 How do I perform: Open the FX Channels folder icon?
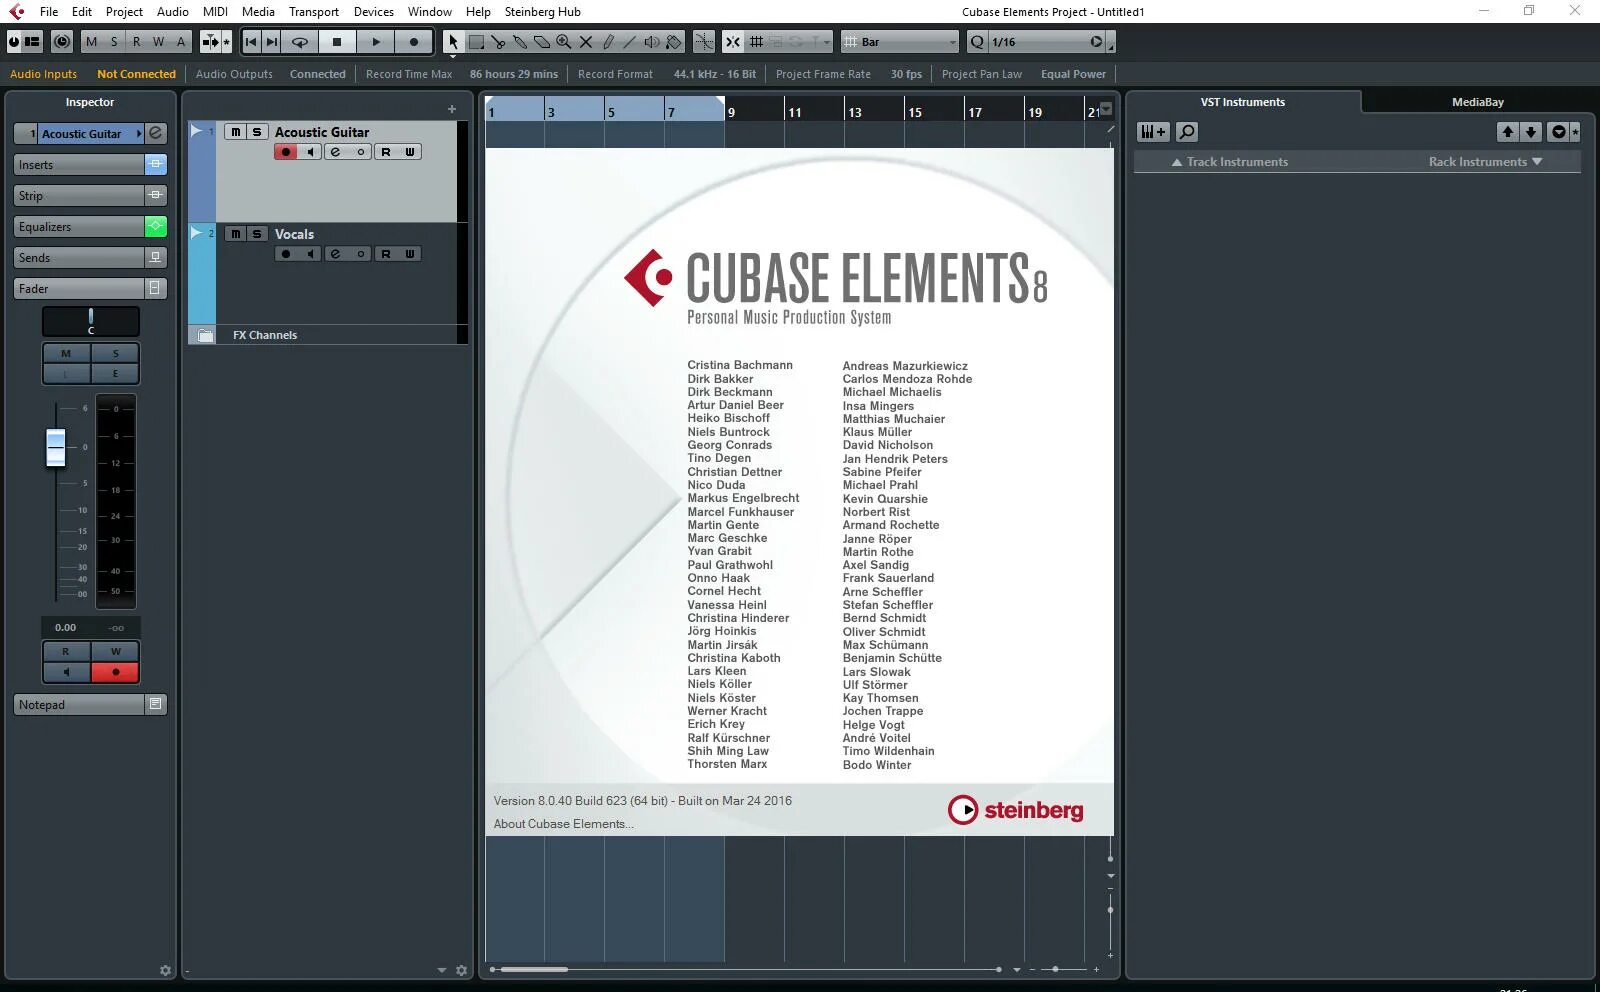[x=205, y=335]
